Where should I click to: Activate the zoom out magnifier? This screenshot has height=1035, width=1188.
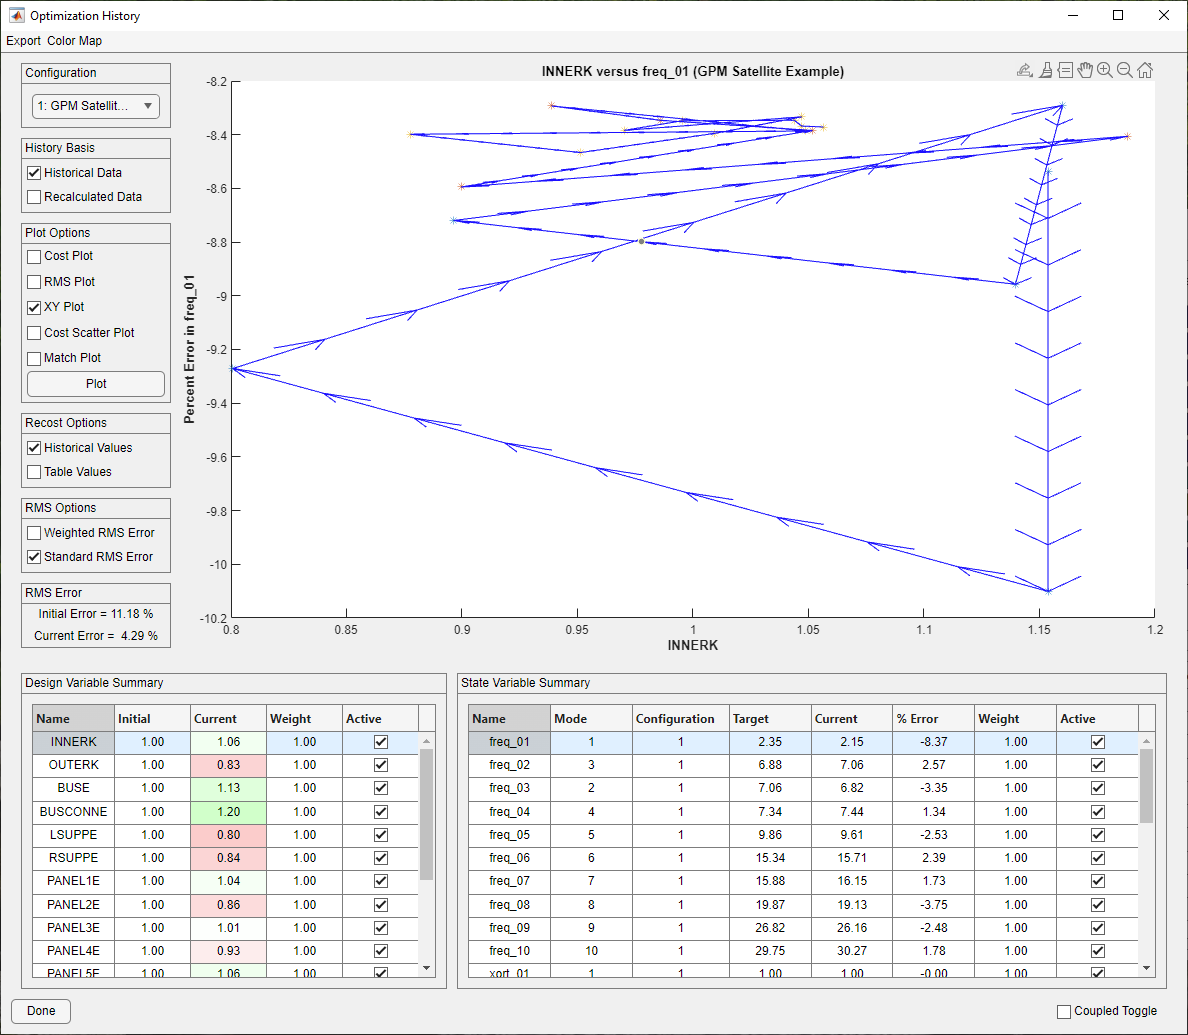click(x=1125, y=70)
